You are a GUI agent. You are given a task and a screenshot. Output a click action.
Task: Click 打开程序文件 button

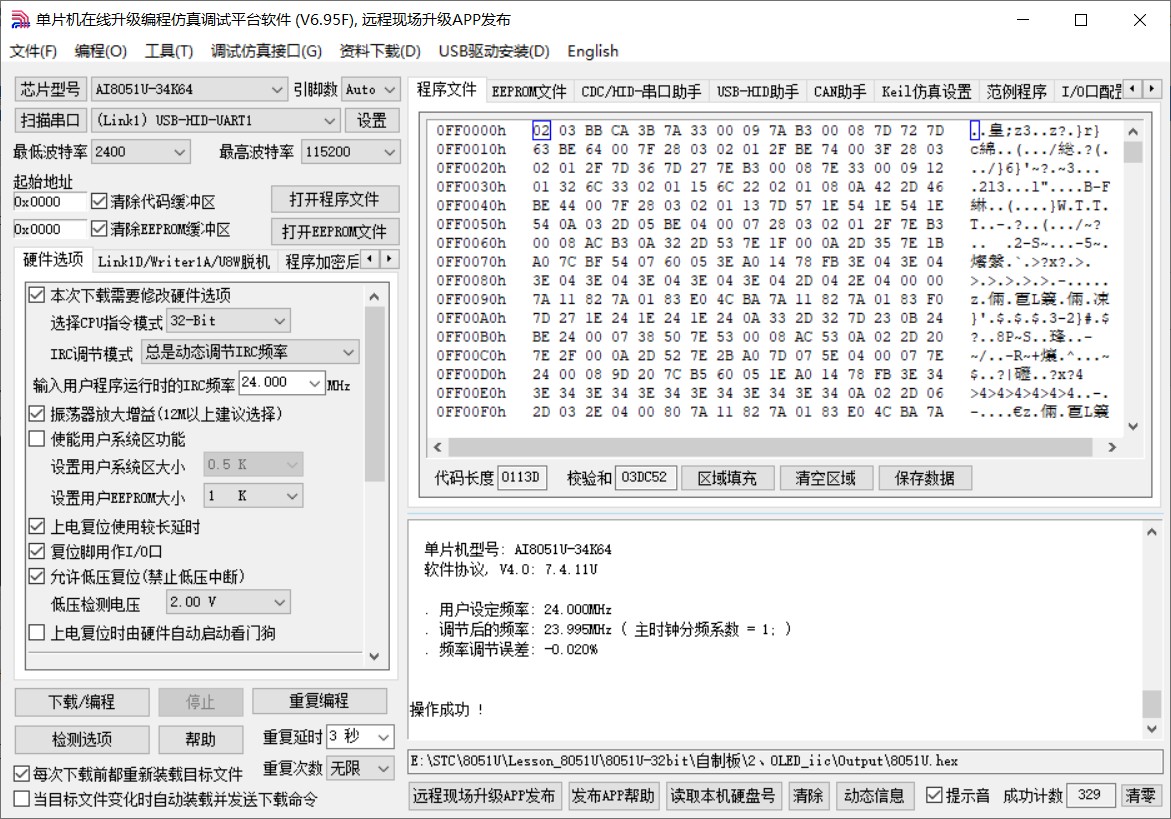click(335, 199)
